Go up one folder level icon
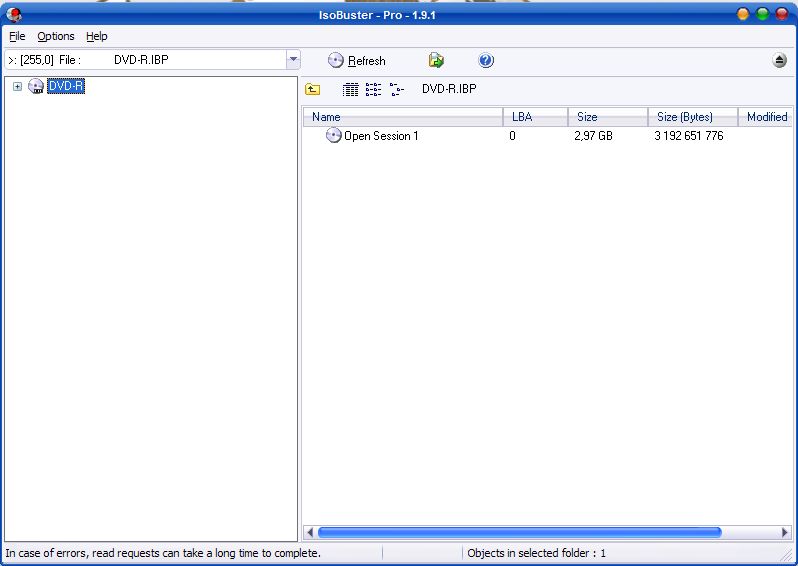This screenshot has height=566, width=798. click(312, 90)
